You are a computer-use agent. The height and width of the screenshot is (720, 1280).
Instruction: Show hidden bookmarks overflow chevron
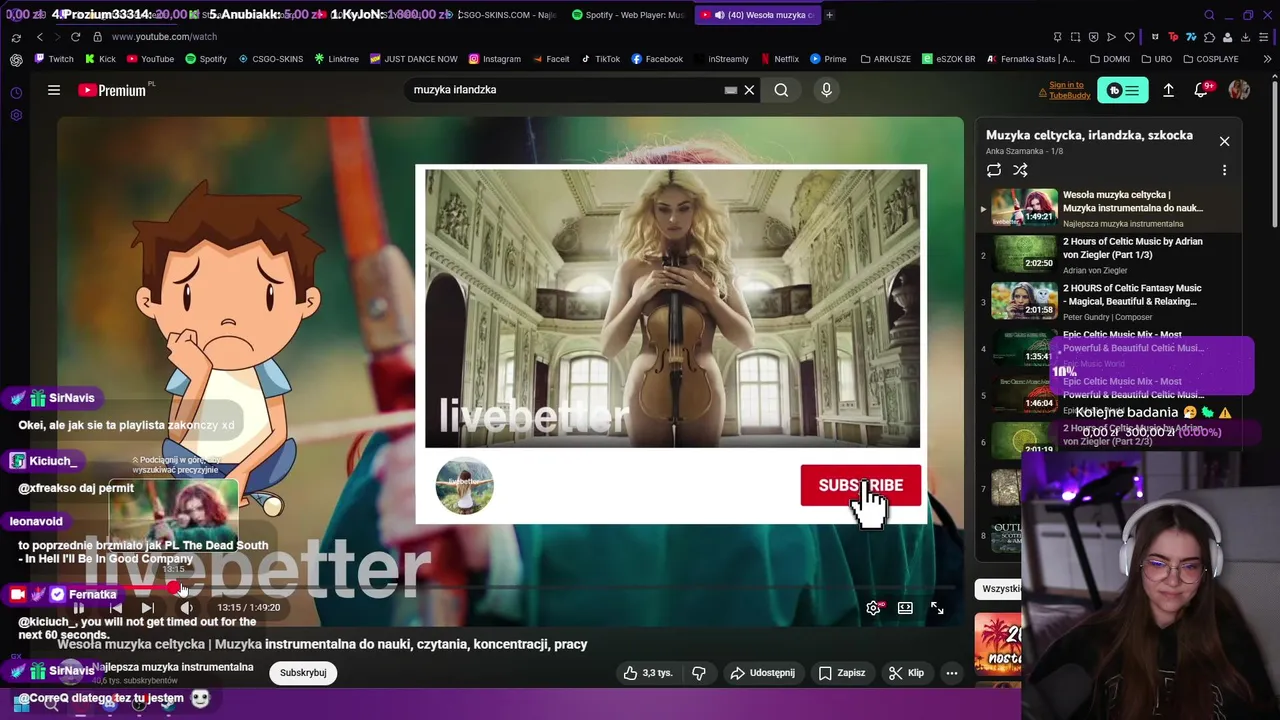(1267, 59)
